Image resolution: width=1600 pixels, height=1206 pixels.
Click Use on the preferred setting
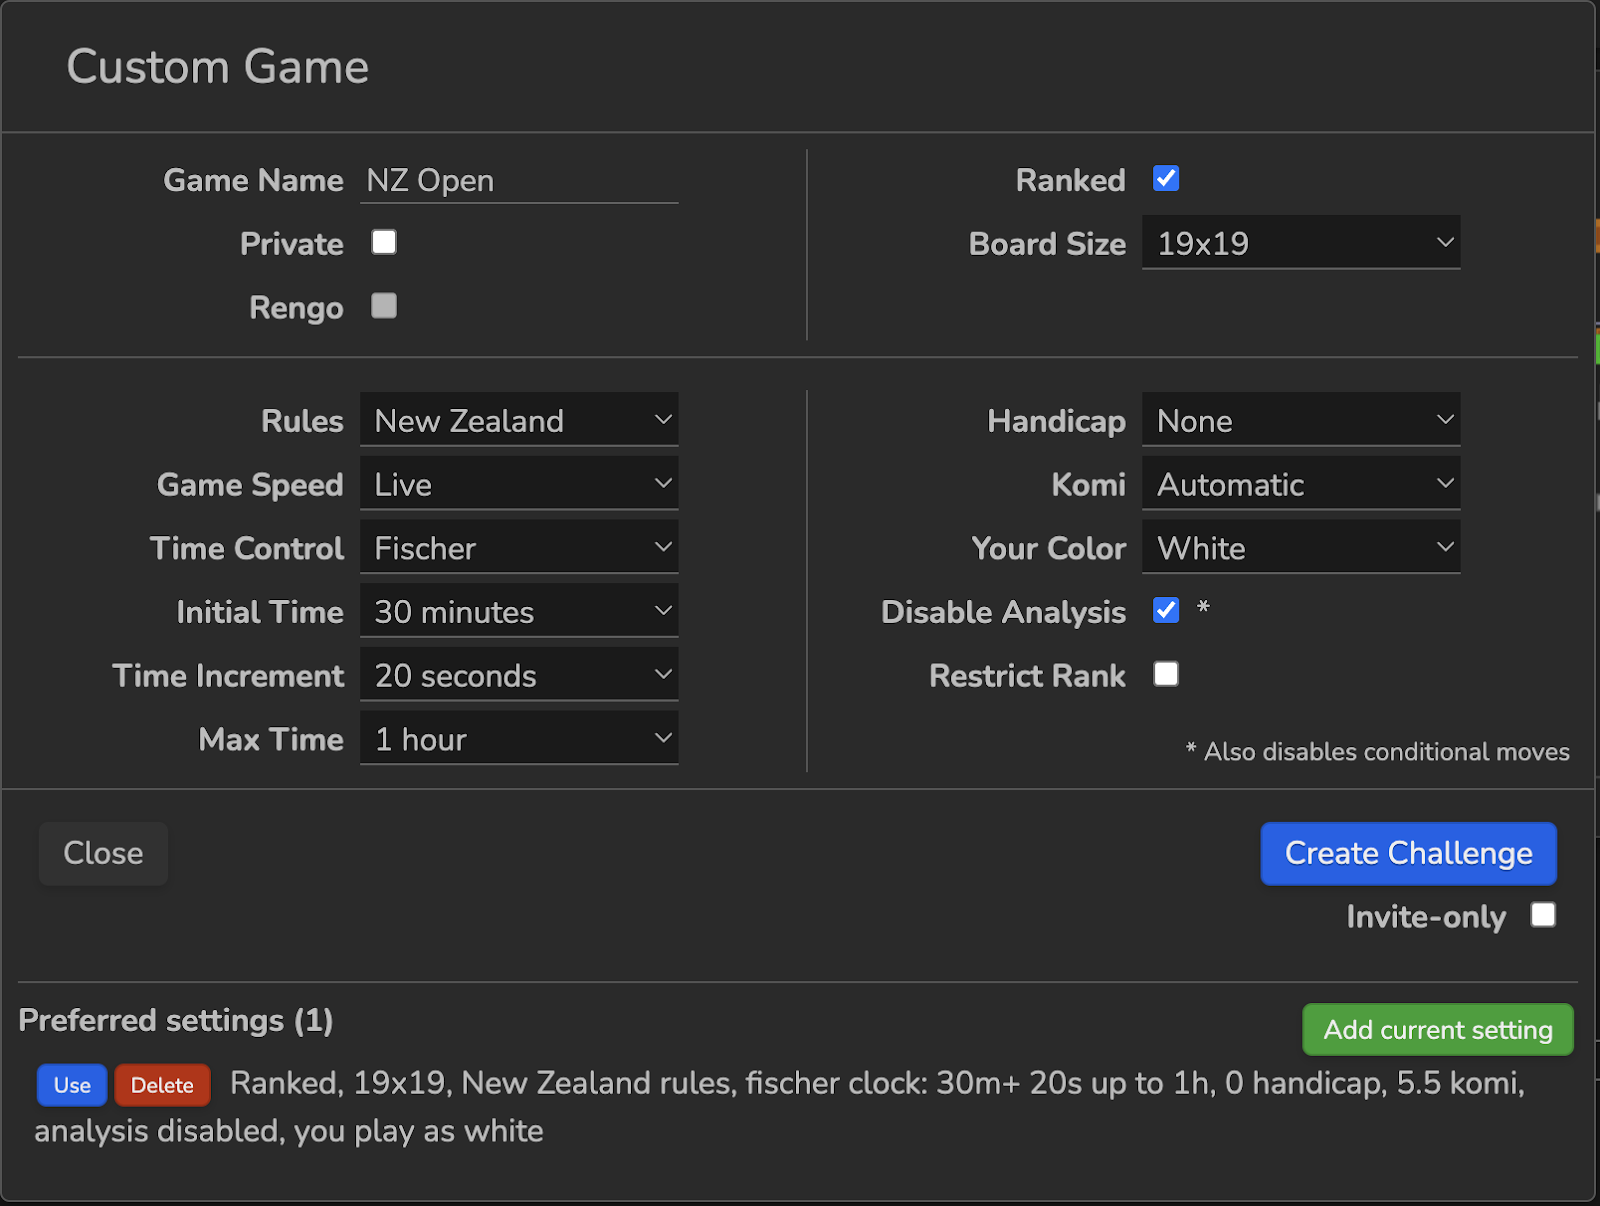click(72, 1085)
